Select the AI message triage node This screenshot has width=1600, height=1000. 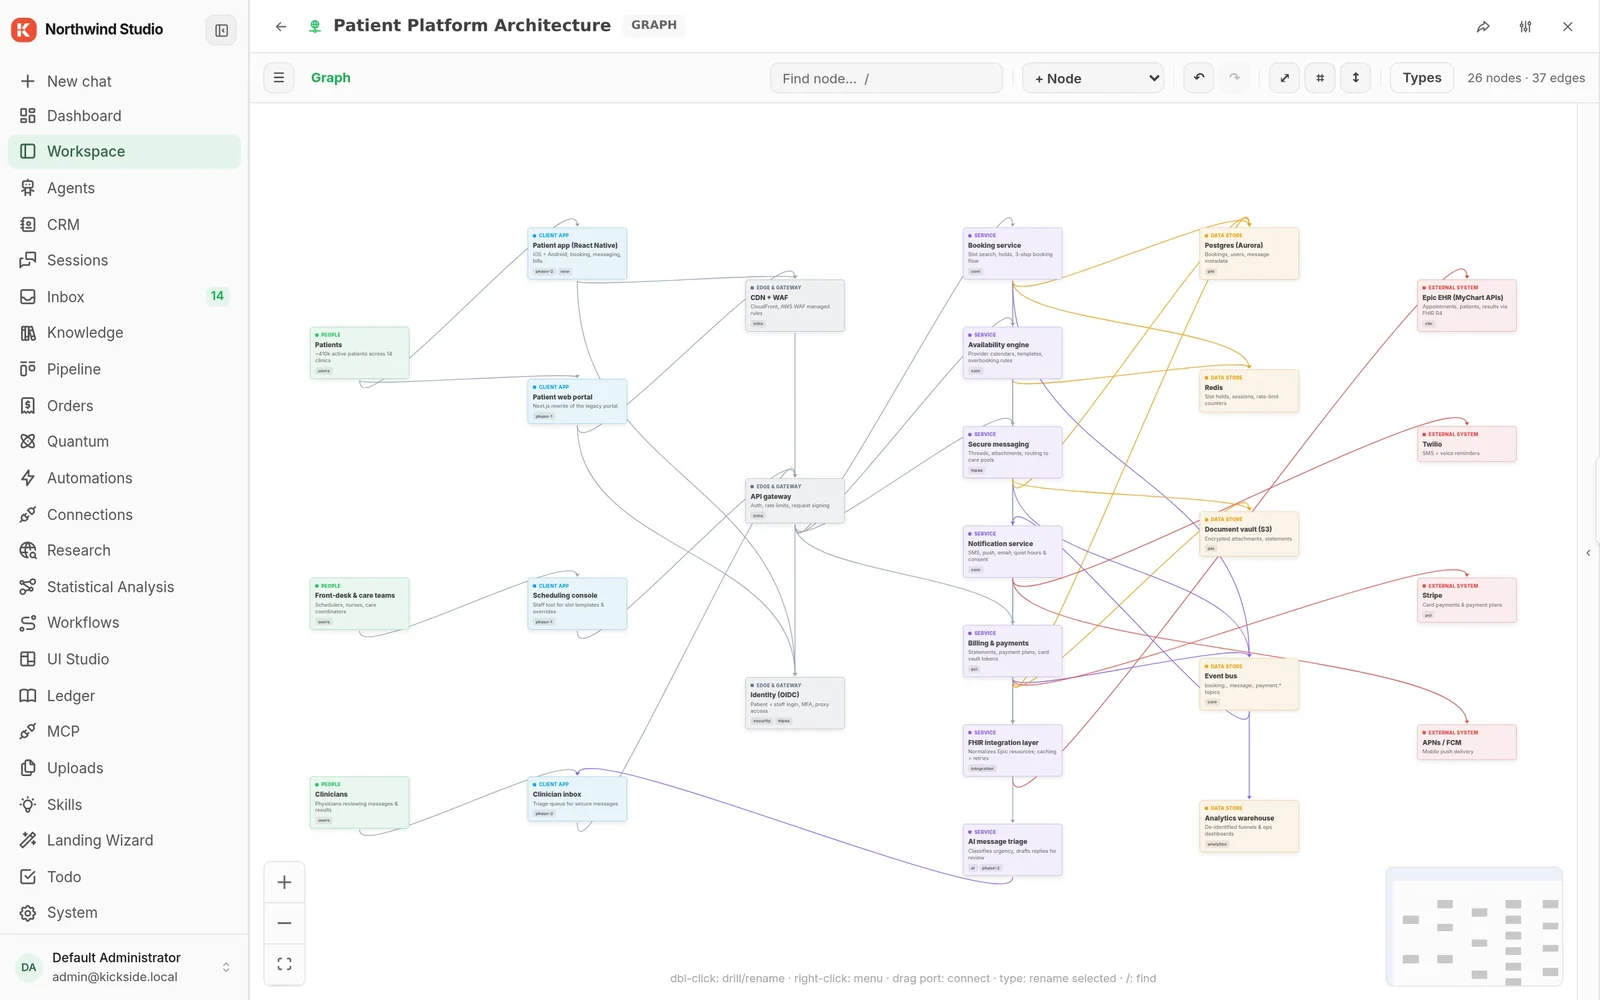pyautogui.click(x=1012, y=850)
